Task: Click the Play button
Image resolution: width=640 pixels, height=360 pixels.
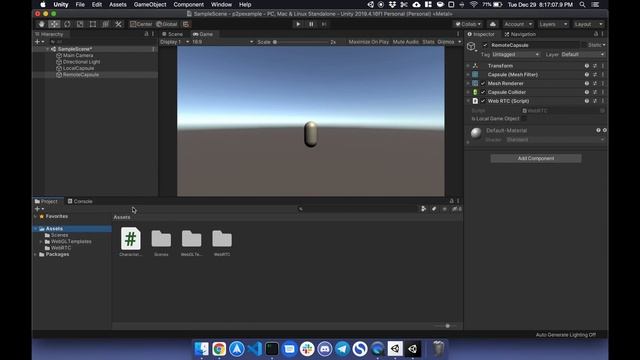Action: pyautogui.click(x=298, y=24)
